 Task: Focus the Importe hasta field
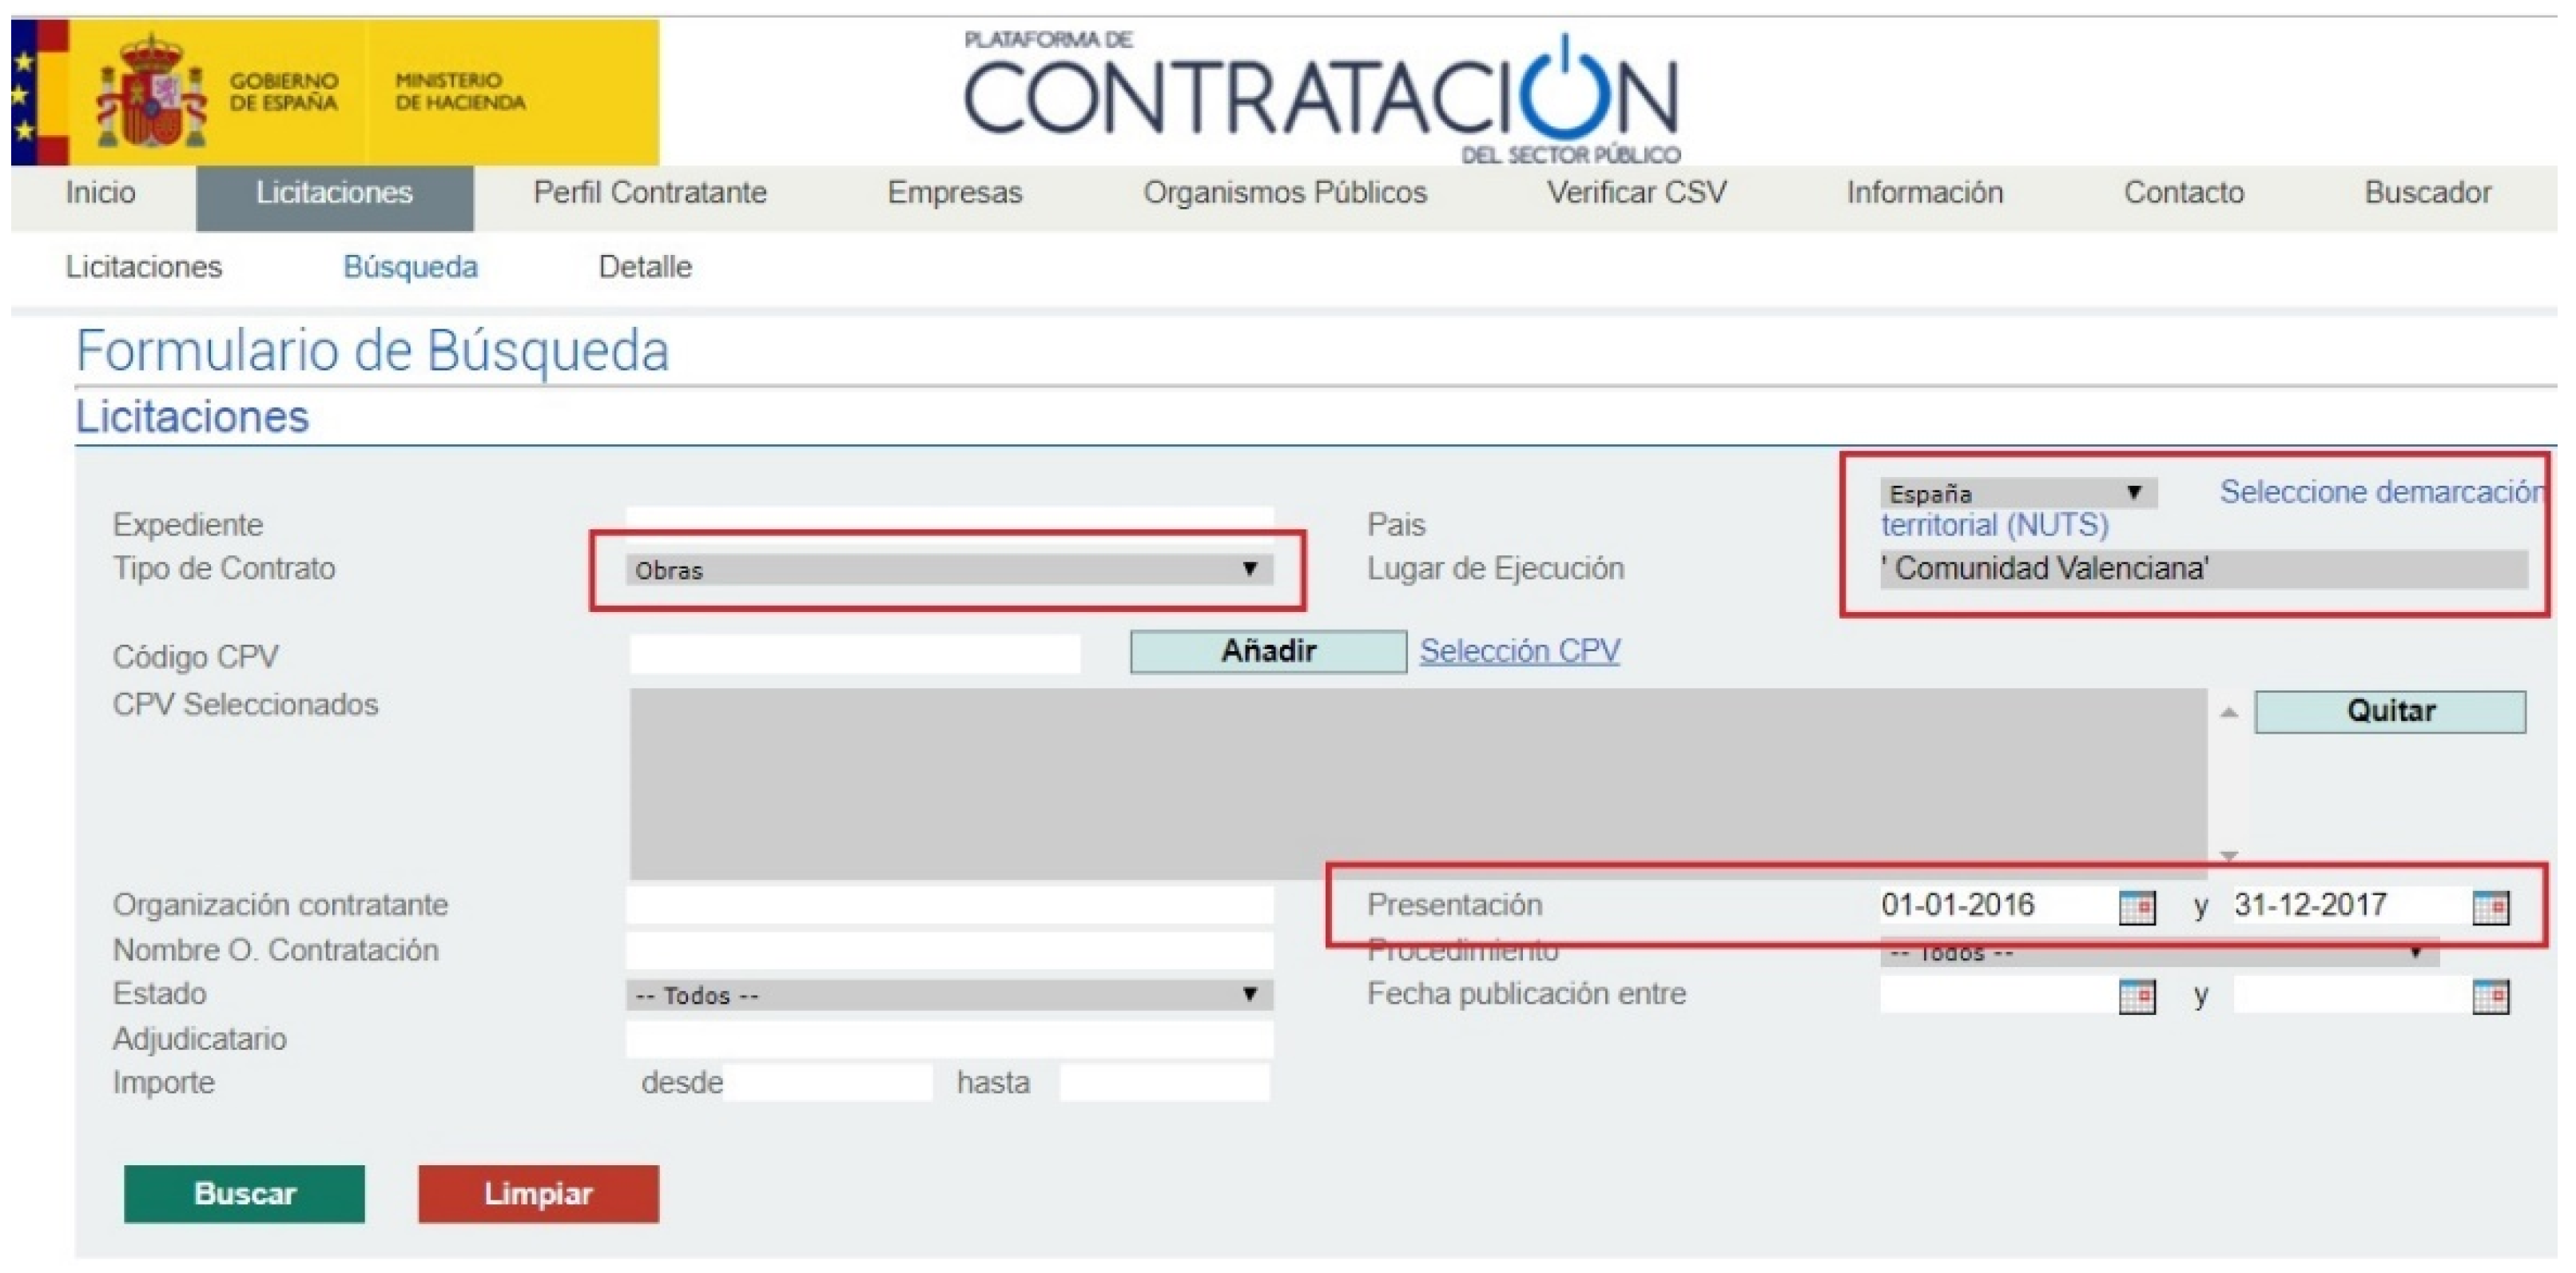point(1165,1083)
